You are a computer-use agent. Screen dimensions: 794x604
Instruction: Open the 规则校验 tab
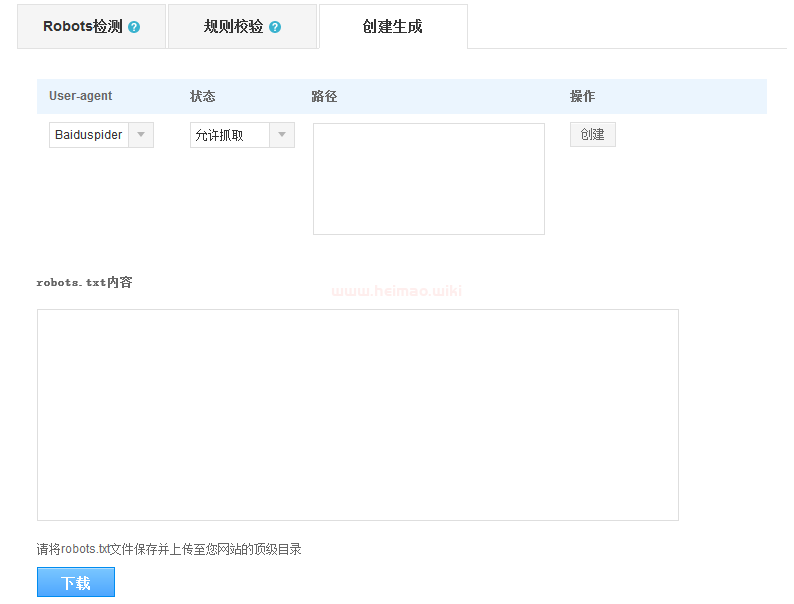pos(233,27)
